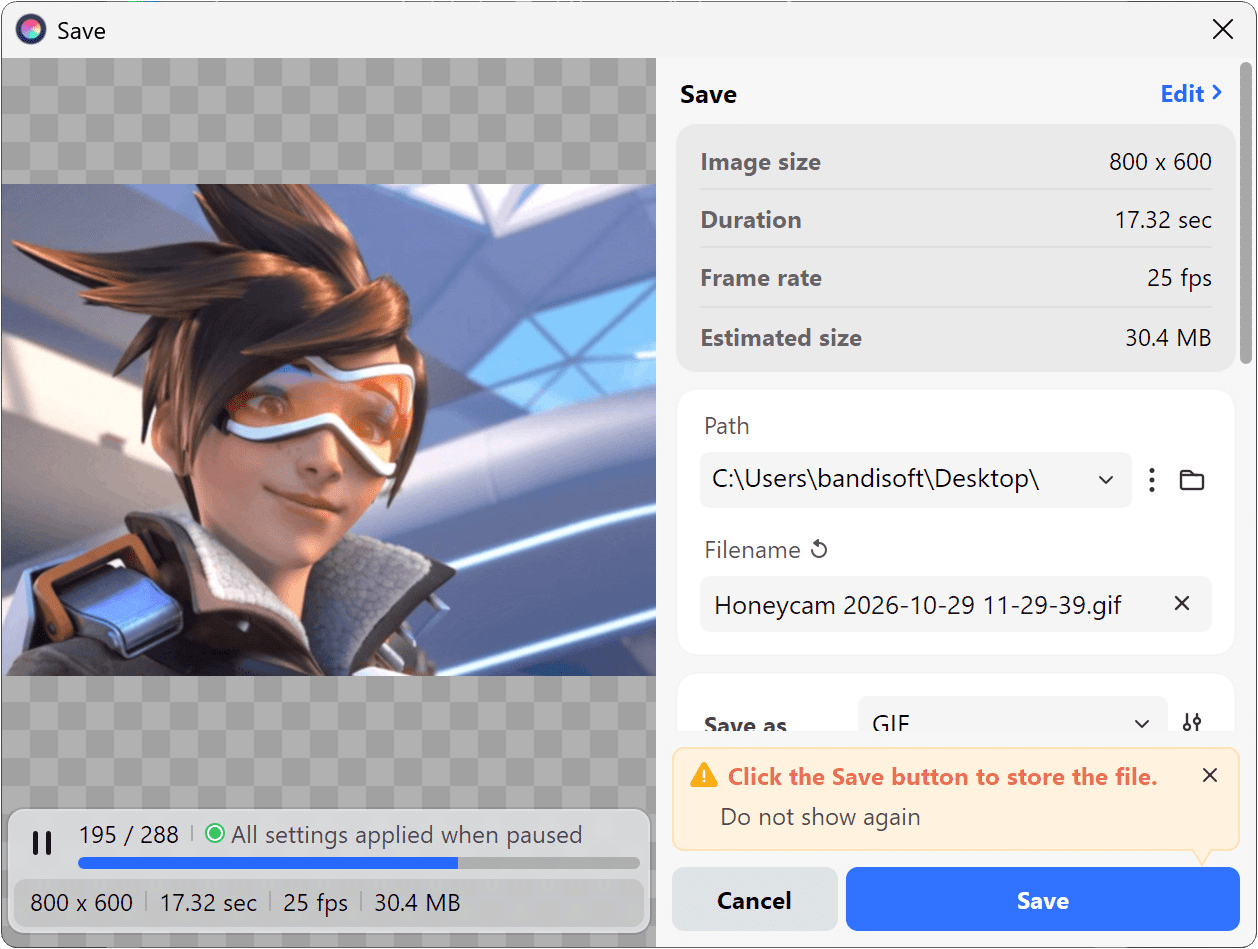Screen dimensions: 1258x949
Task: Click the Honeycam app icon in title bar
Action: [31, 30]
